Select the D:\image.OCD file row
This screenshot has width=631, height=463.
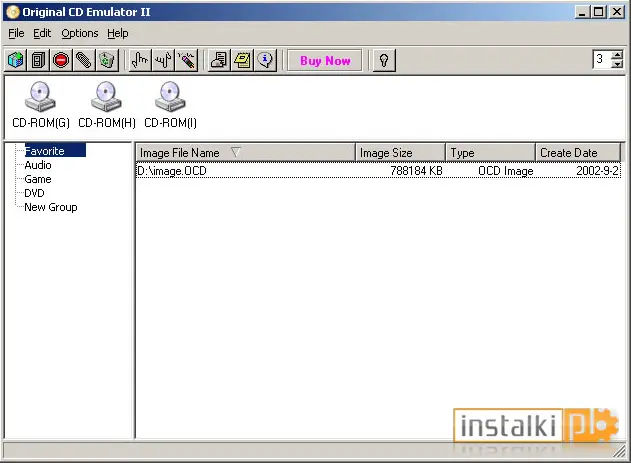click(378, 171)
